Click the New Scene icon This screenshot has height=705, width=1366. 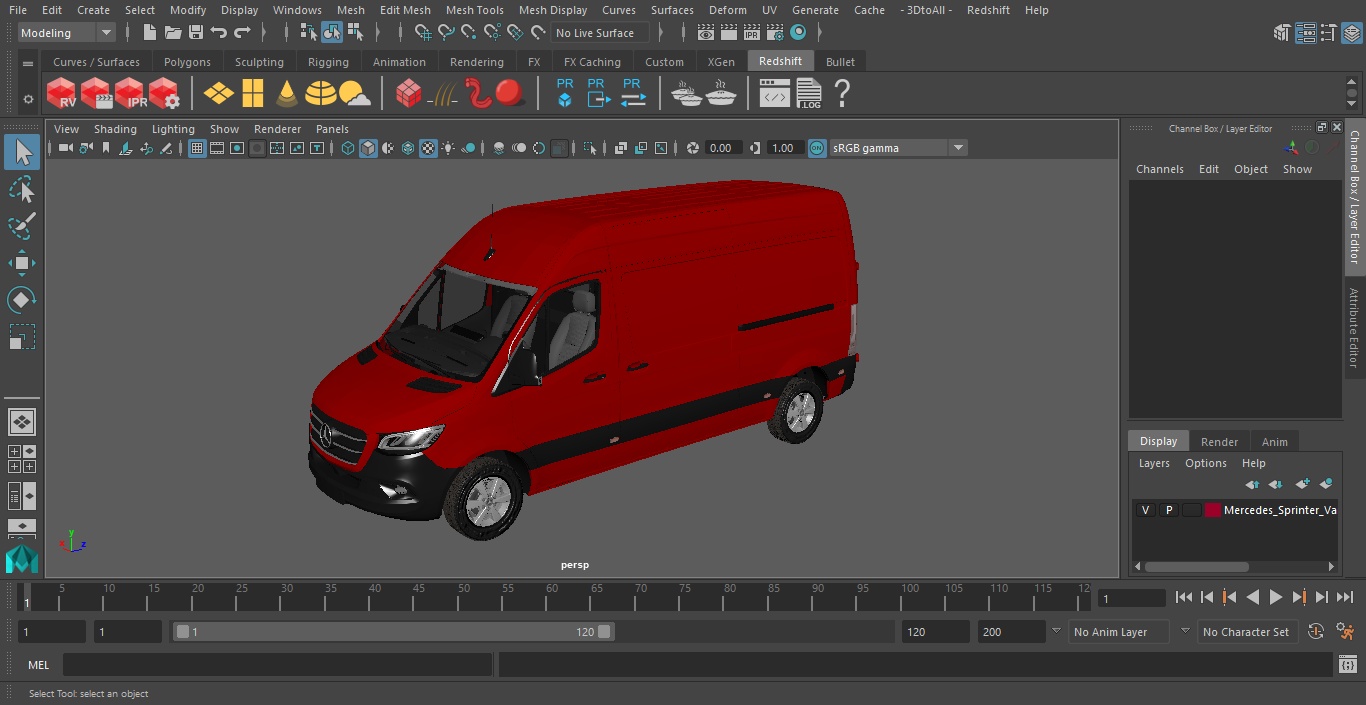[149, 32]
